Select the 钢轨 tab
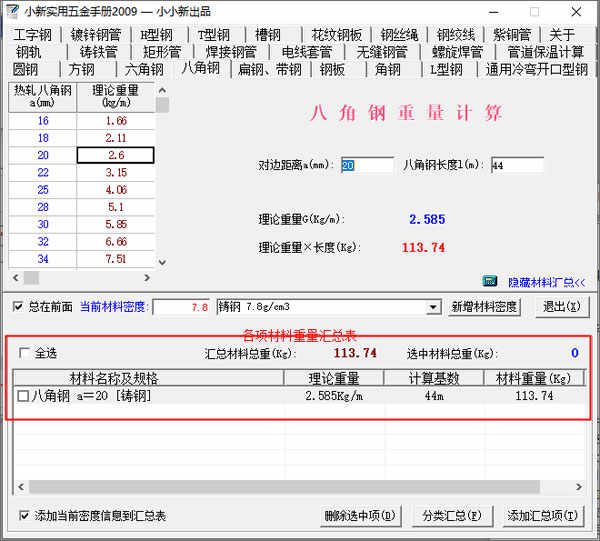The width and height of the screenshot is (600, 541). [29, 52]
